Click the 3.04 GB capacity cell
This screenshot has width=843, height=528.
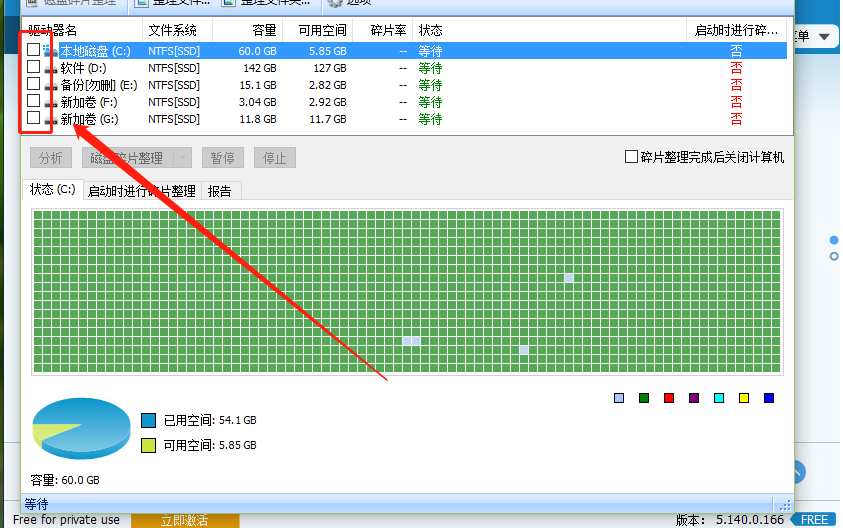point(258,102)
